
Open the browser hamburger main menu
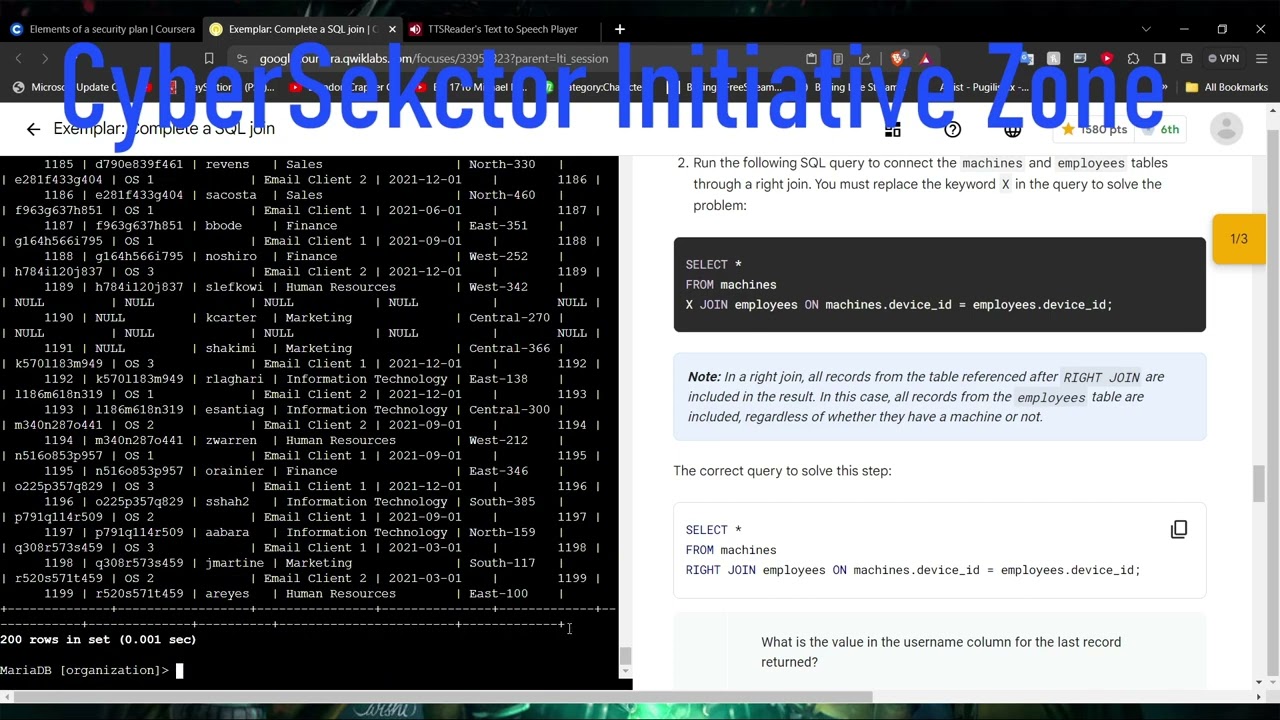1261,59
